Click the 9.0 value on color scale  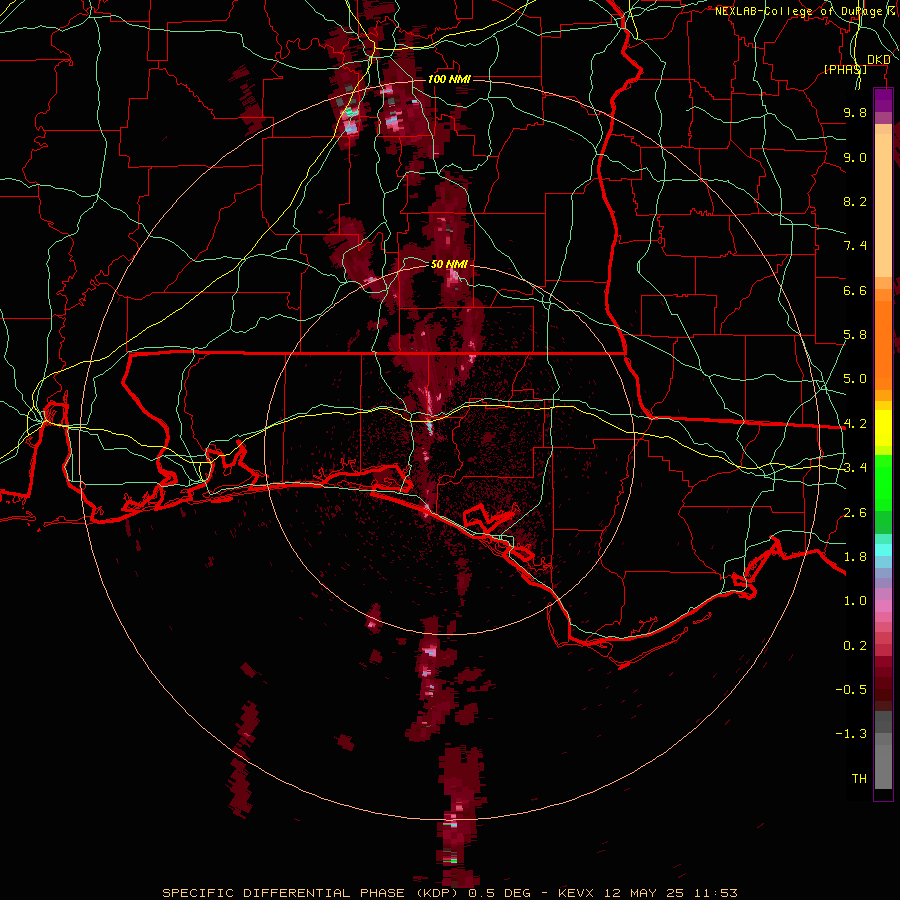(855, 157)
